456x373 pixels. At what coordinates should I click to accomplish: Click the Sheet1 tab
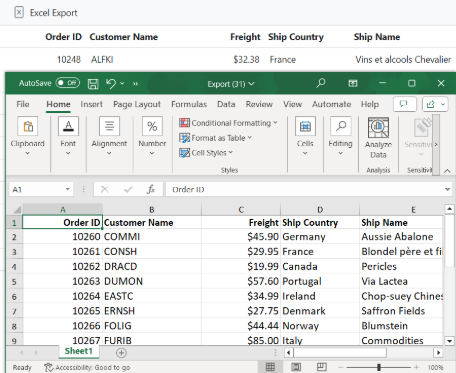[78, 351]
